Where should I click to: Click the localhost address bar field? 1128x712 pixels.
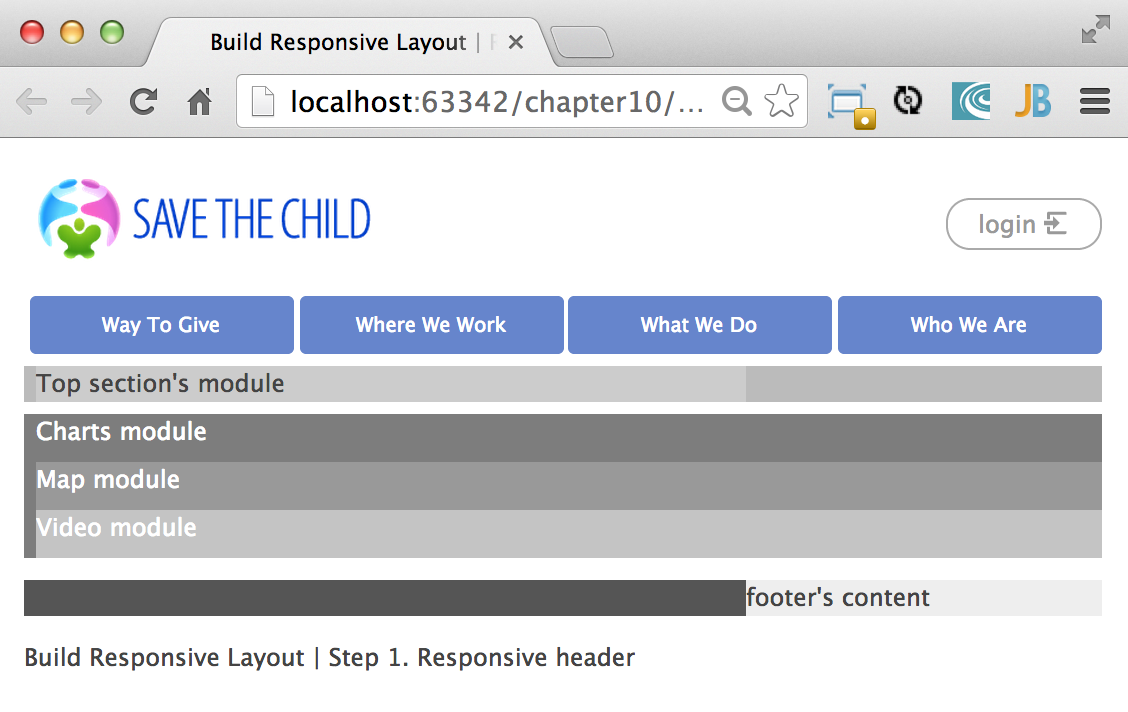coord(490,101)
